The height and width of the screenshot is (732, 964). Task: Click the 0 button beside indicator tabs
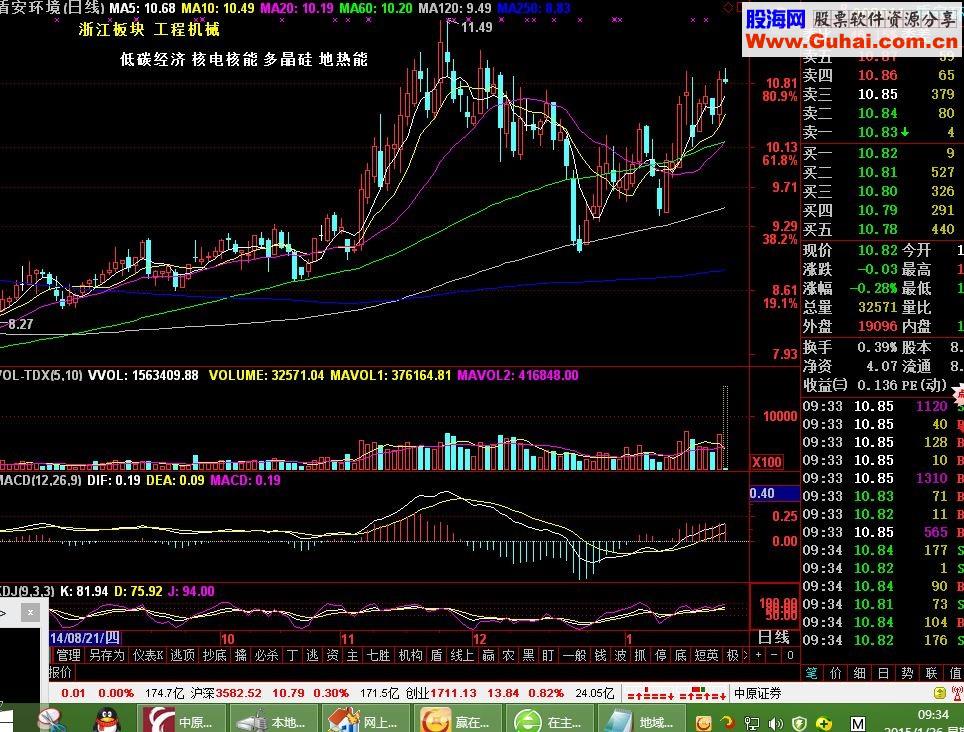790,655
